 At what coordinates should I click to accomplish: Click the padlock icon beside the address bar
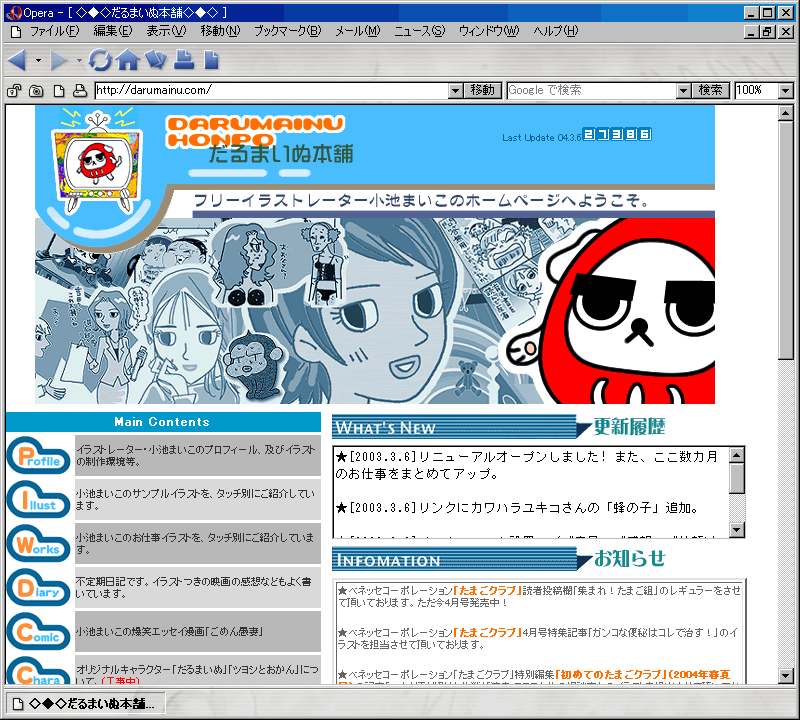(14, 91)
